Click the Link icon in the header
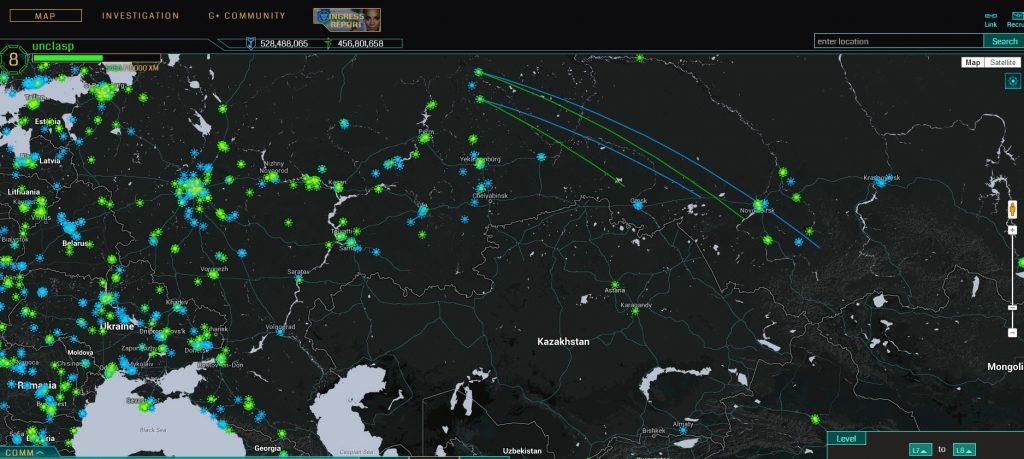This screenshot has width=1024, height=459. point(990,17)
